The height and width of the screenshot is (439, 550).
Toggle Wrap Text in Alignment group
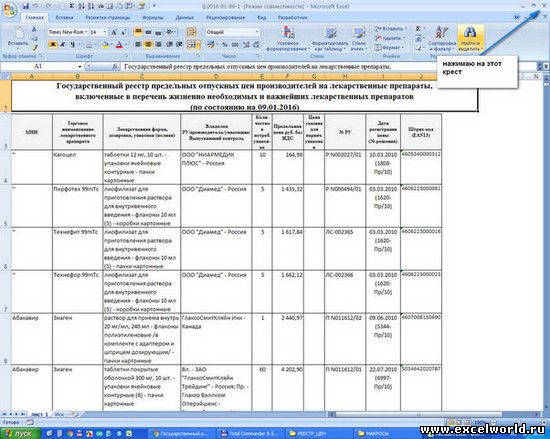click(191, 32)
